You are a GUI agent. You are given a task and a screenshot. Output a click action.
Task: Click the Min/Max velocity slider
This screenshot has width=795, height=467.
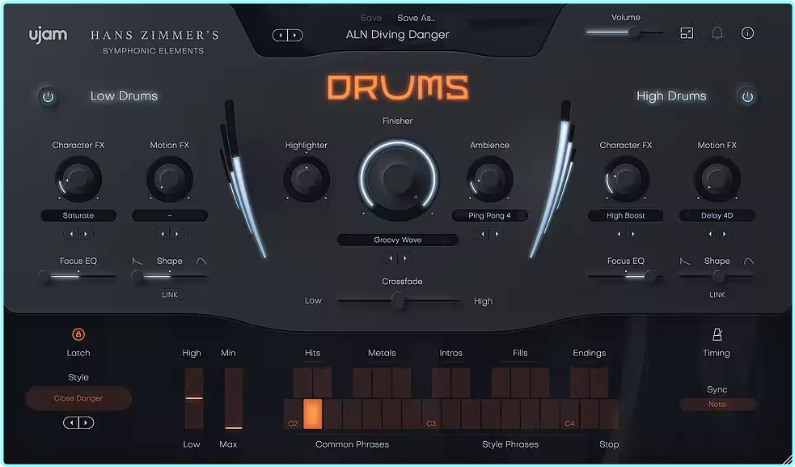pos(233,399)
